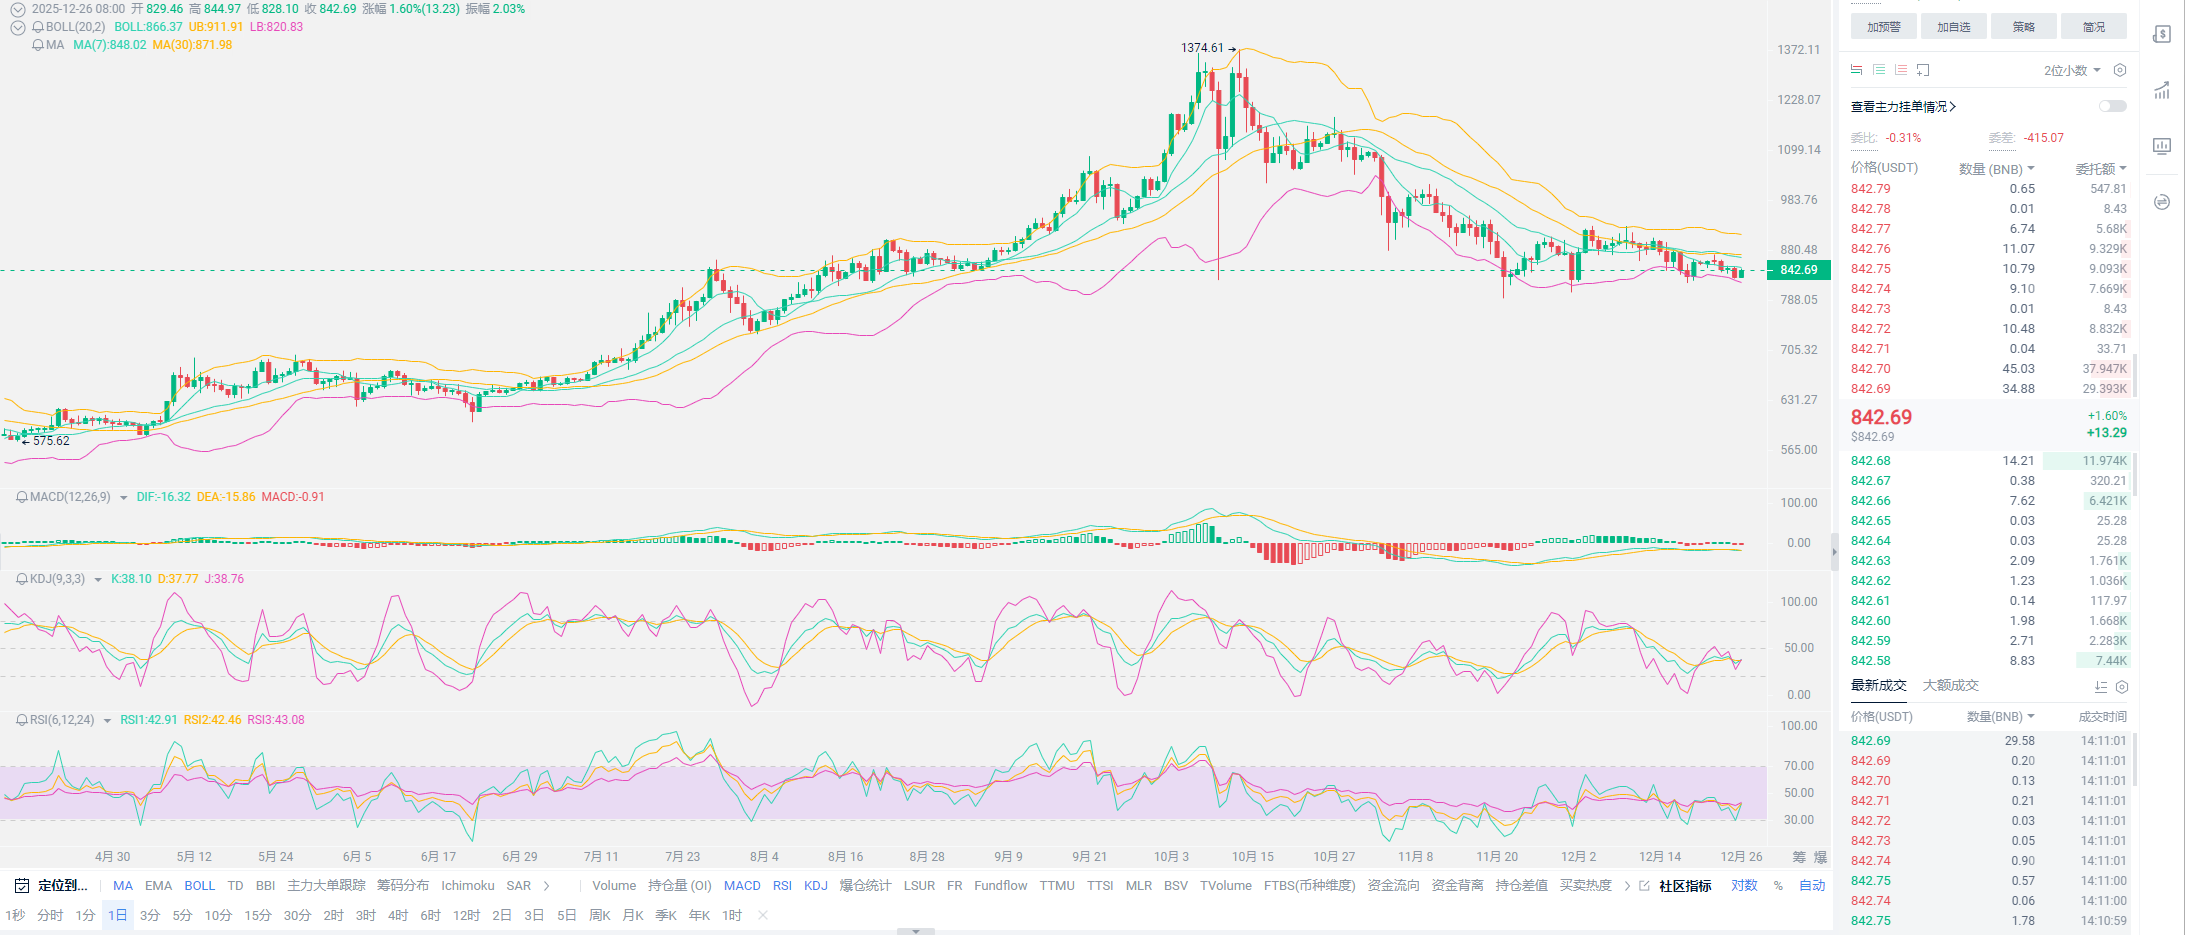The width and height of the screenshot is (2185, 935).
Task: Click the 加预警 button
Action: [1883, 27]
